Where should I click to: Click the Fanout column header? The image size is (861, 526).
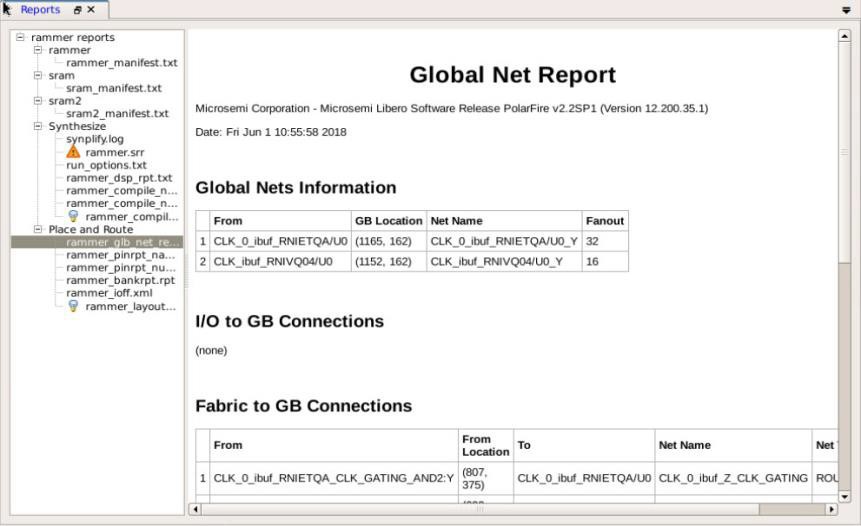[604, 221]
